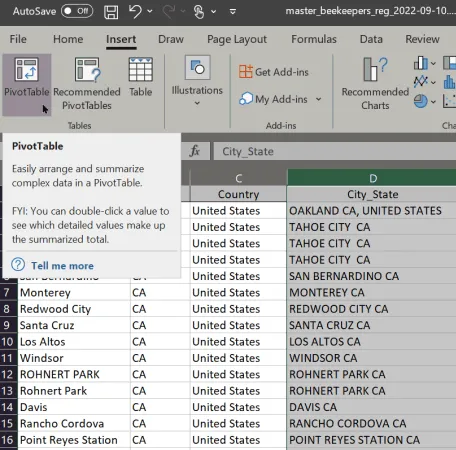Click the WINDSOR CA cell
Viewport: 456px width, 450px height.
pyautogui.click(x=372, y=358)
